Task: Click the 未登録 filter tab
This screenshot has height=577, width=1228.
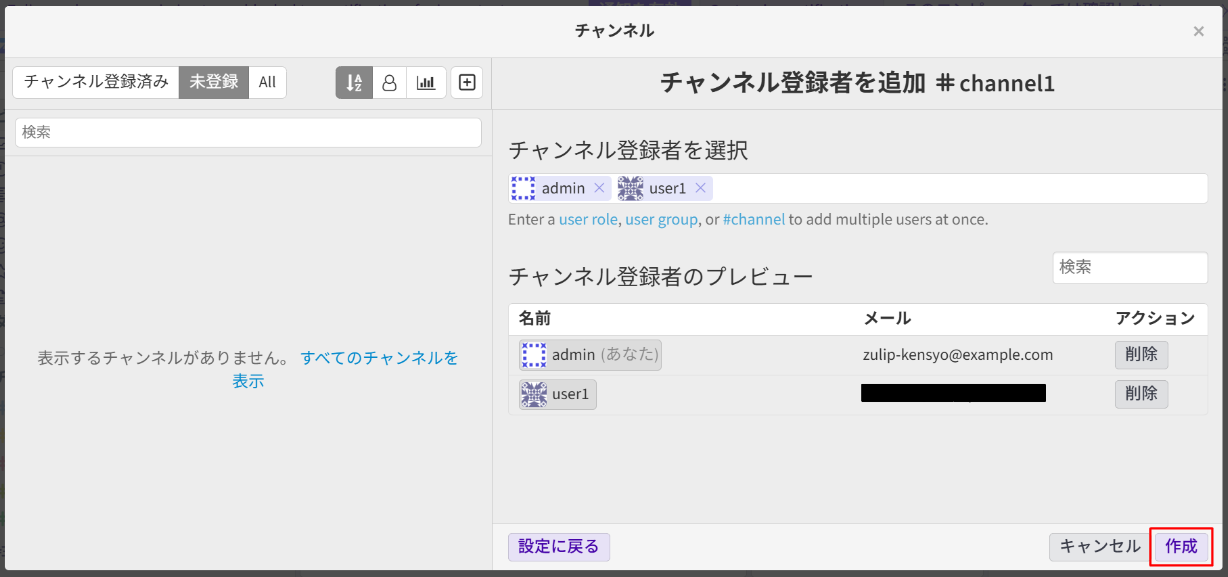Action: click(213, 82)
